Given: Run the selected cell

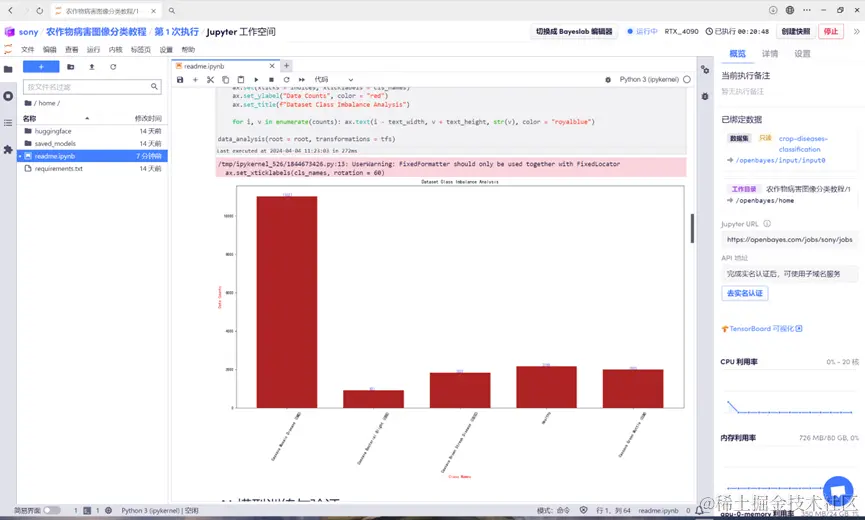Looking at the screenshot, I should pyautogui.click(x=256, y=80).
